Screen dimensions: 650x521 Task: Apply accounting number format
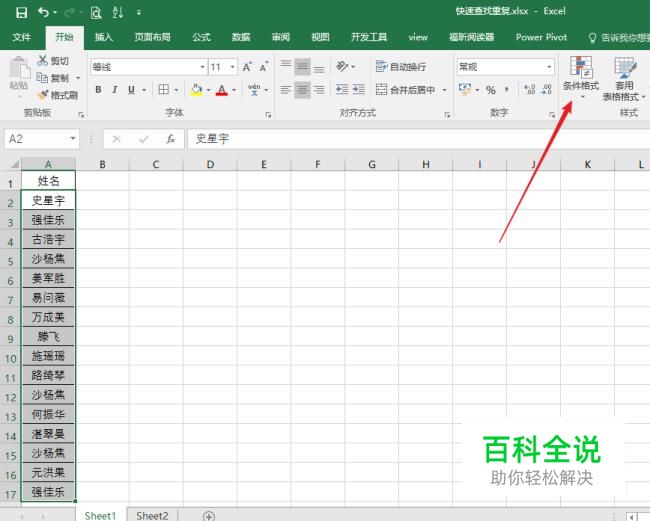click(465, 90)
